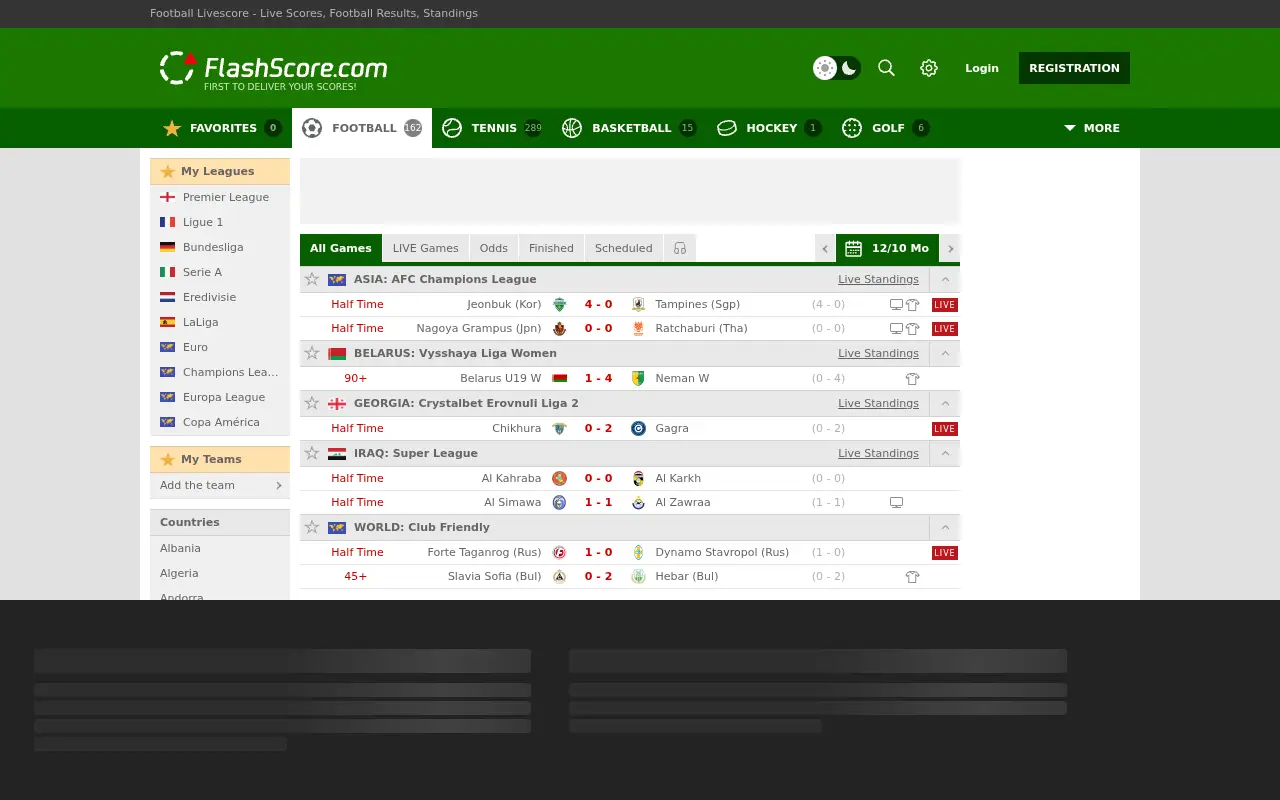
Task: Favorite the AFC Champions League star
Action: pos(312,279)
